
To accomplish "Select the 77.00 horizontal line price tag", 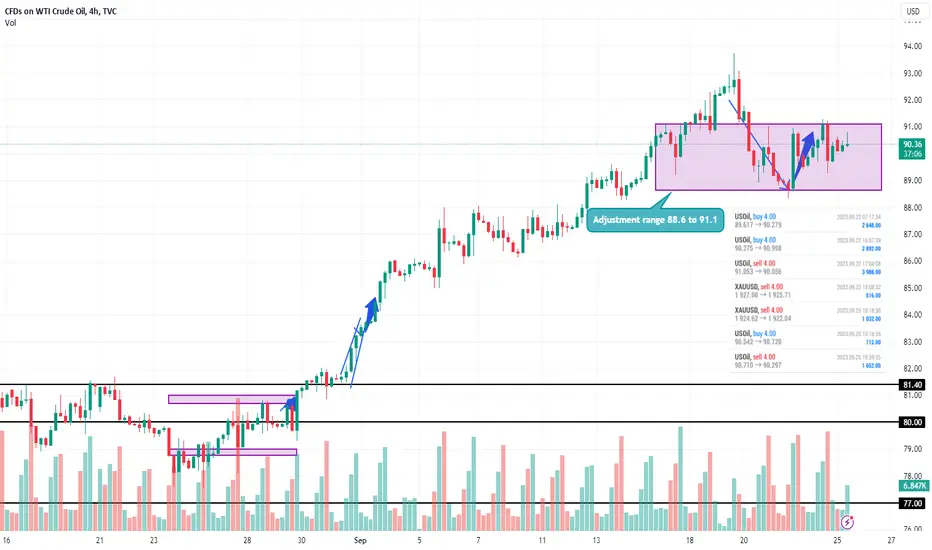I will coord(912,503).
